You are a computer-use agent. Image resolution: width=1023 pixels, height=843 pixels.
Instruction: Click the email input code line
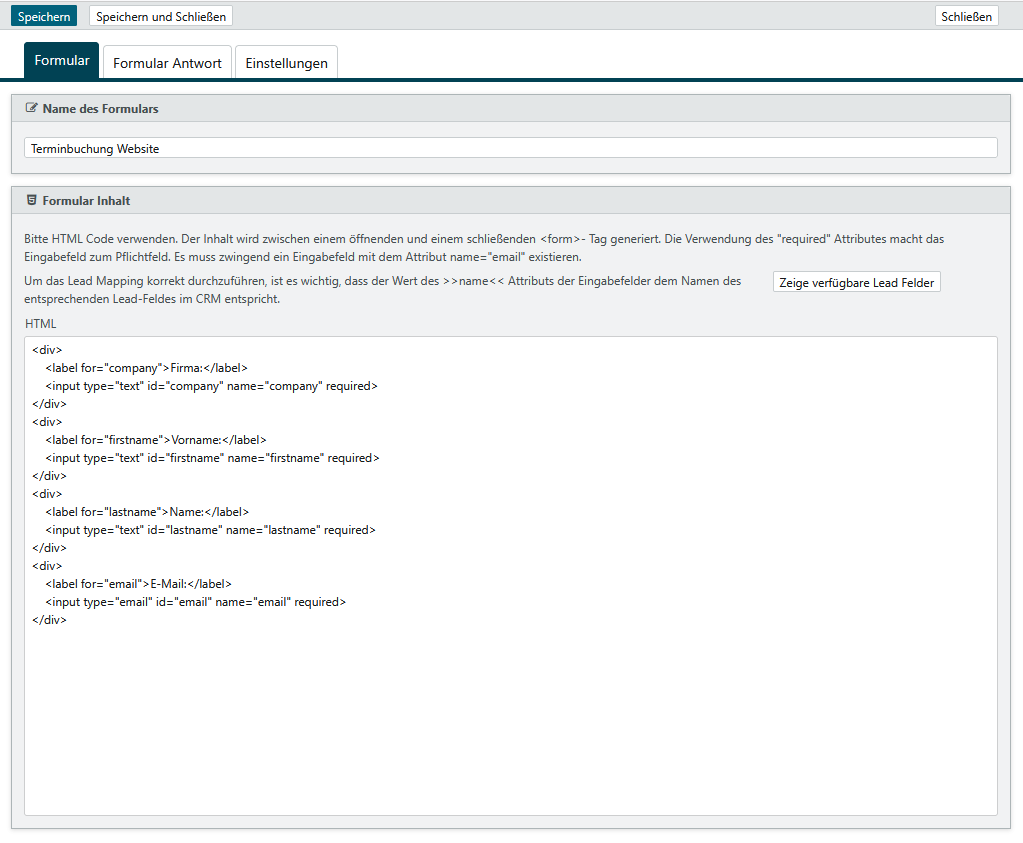click(x=195, y=602)
